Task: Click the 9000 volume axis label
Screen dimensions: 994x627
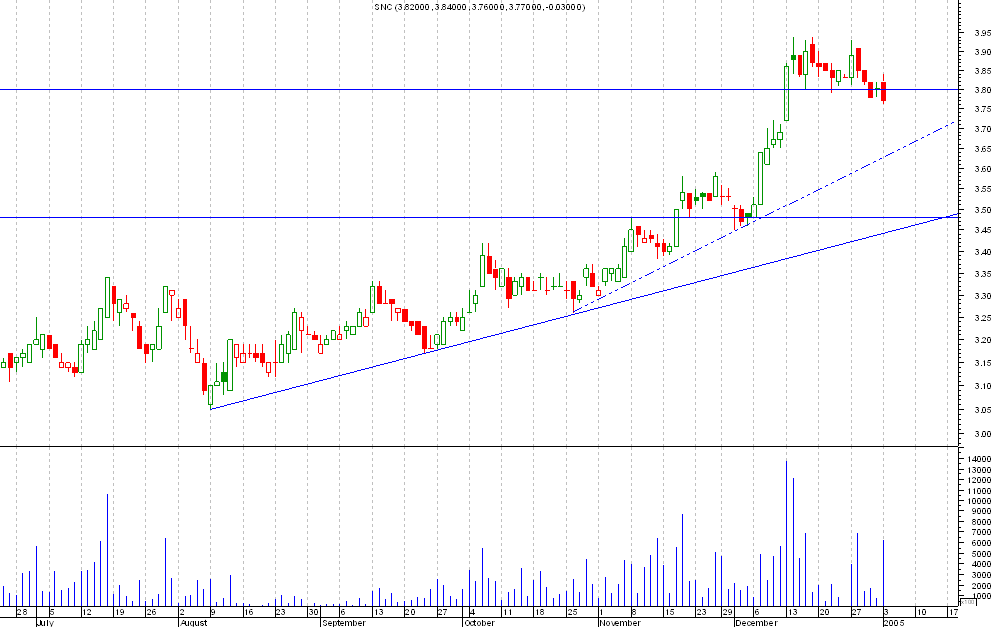Action: click(982, 512)
